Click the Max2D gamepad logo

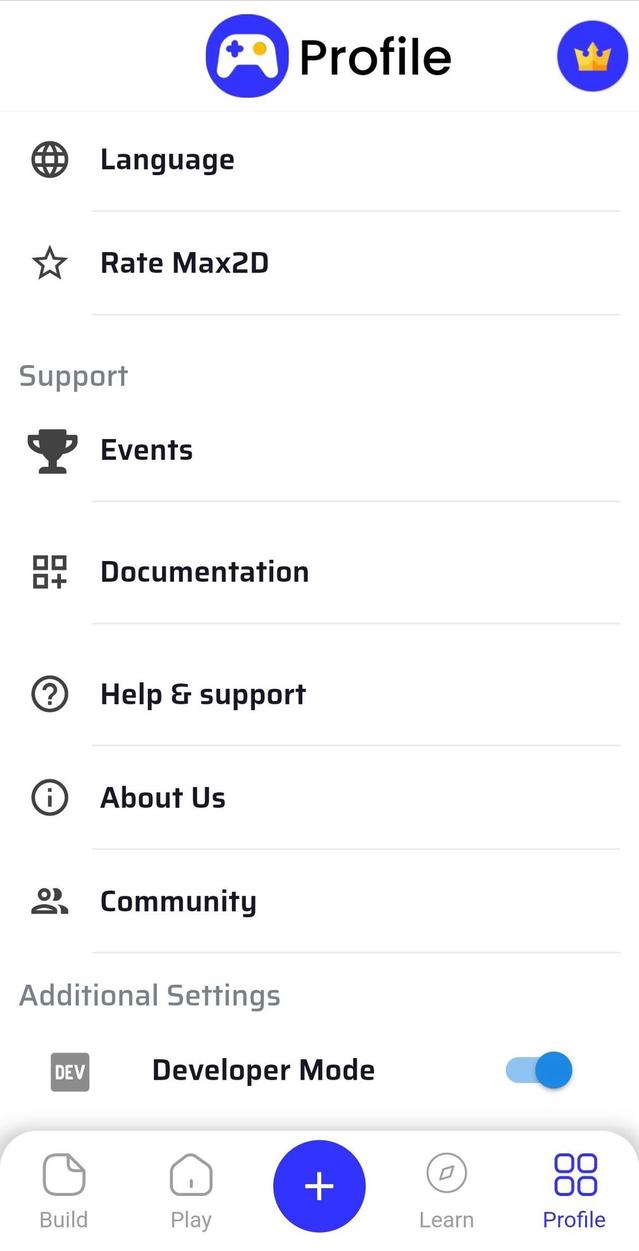click(x=246, y=56)
